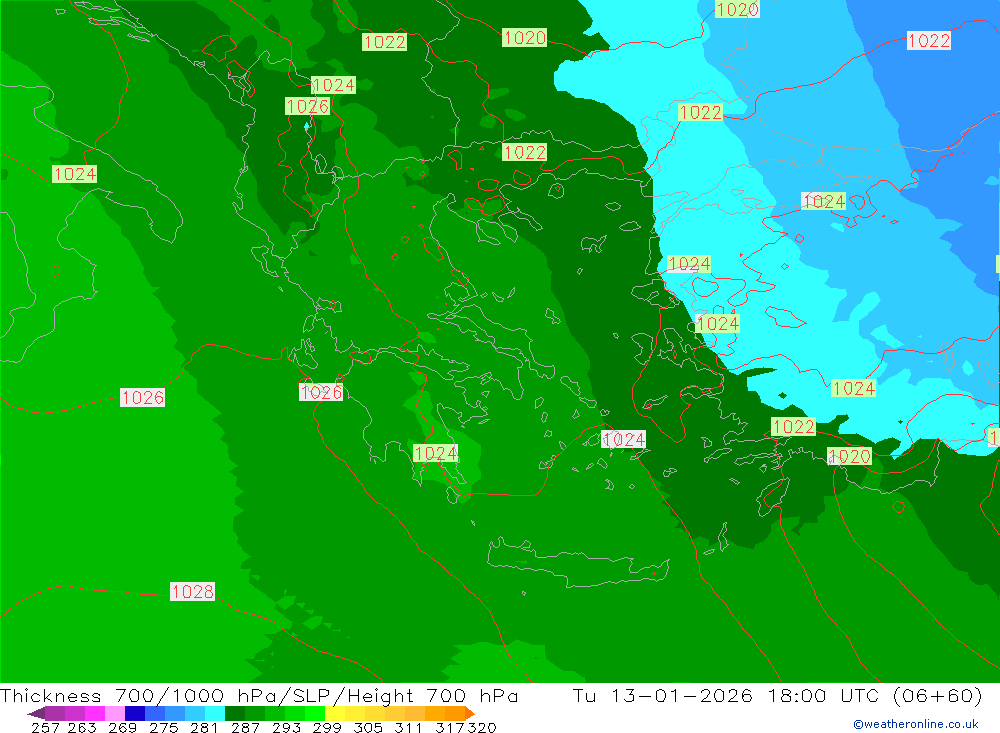Click legend value 281
1000x733 pixels.
point(204,727)
